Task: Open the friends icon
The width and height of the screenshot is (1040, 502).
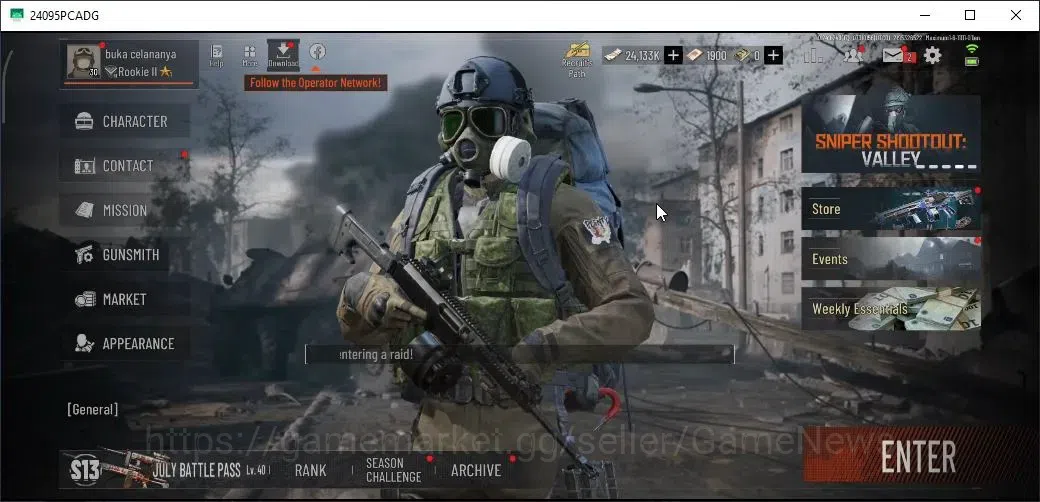Action: (x=853, y=55)
